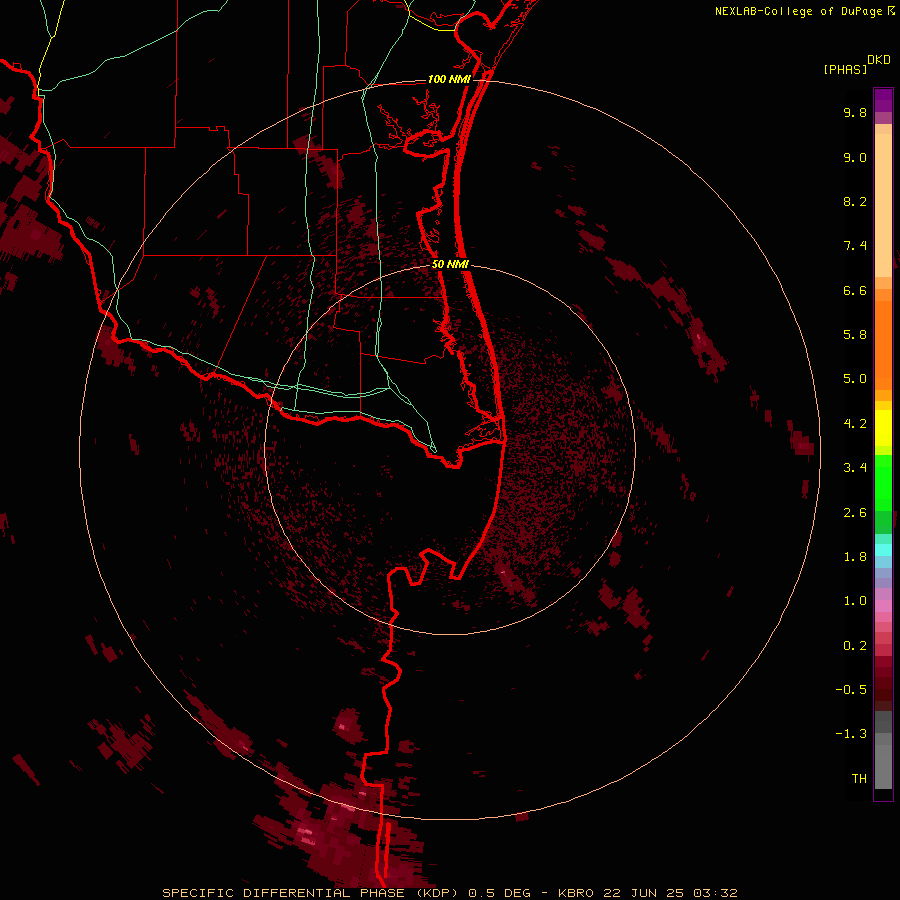Pick the solid orange color bar segment
The width and height of the screenshot is (900, 900).
[883, 345]
